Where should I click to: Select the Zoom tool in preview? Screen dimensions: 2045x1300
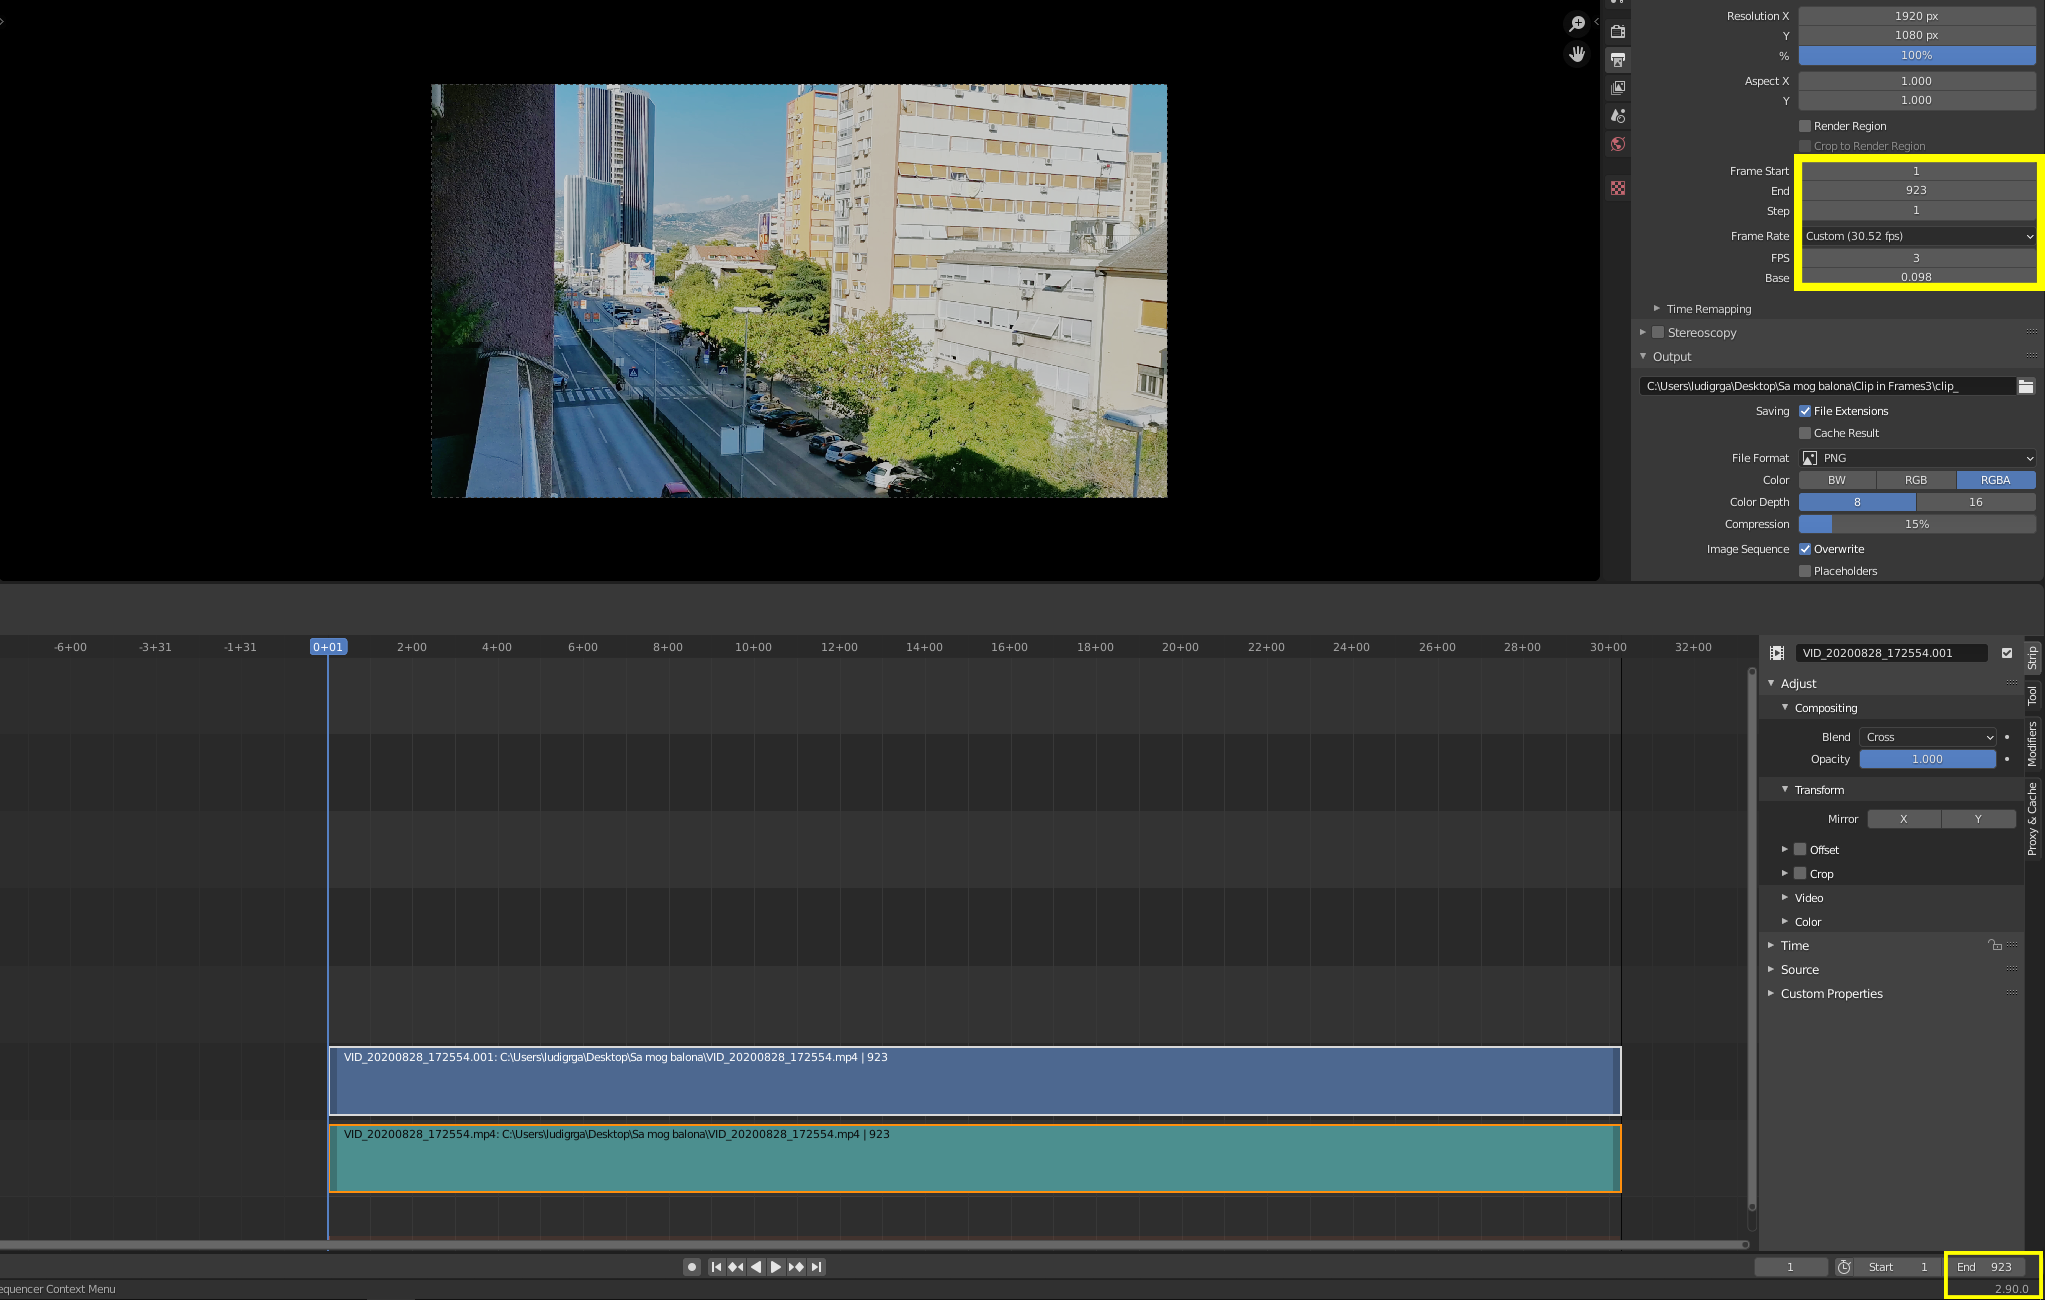pyautogui.click(x=1577, y=24)
